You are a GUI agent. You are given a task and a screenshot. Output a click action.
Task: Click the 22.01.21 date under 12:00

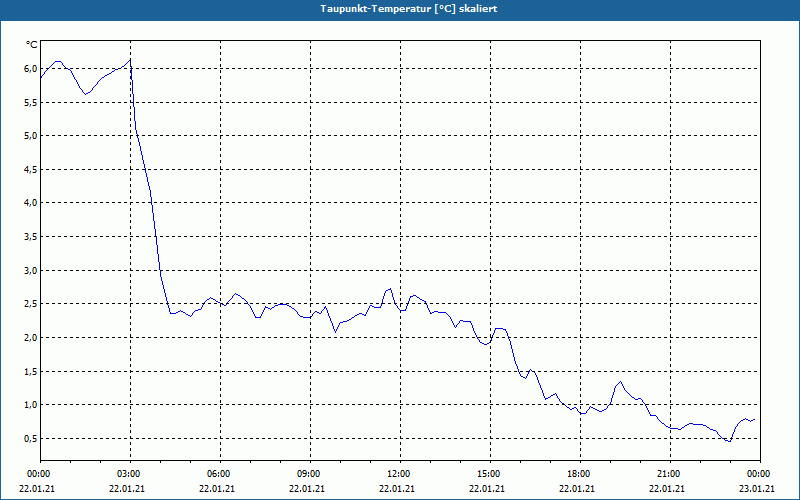pyautogui.click(x=397, y=488)
